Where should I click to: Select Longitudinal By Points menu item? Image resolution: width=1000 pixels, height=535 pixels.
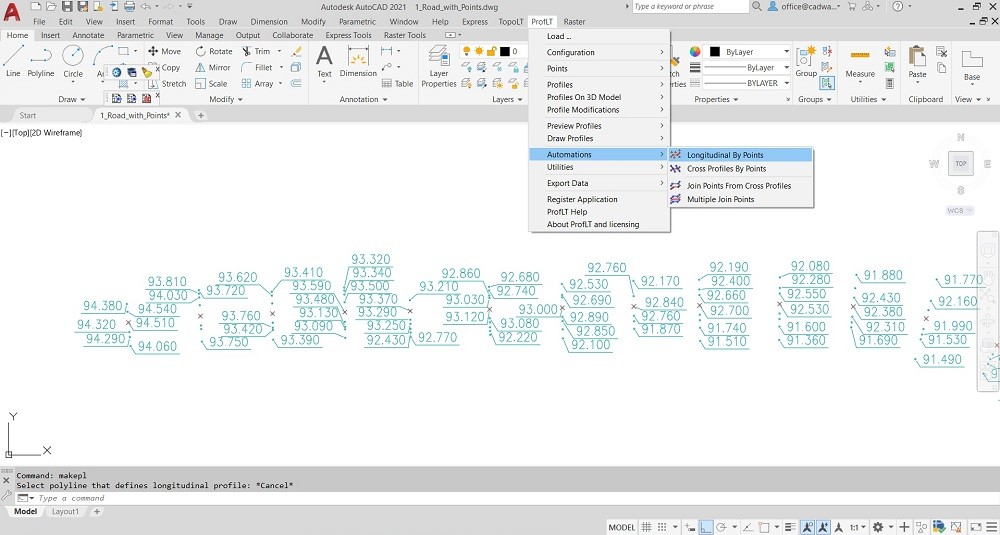pyautogui.click(x=740, y=155)
